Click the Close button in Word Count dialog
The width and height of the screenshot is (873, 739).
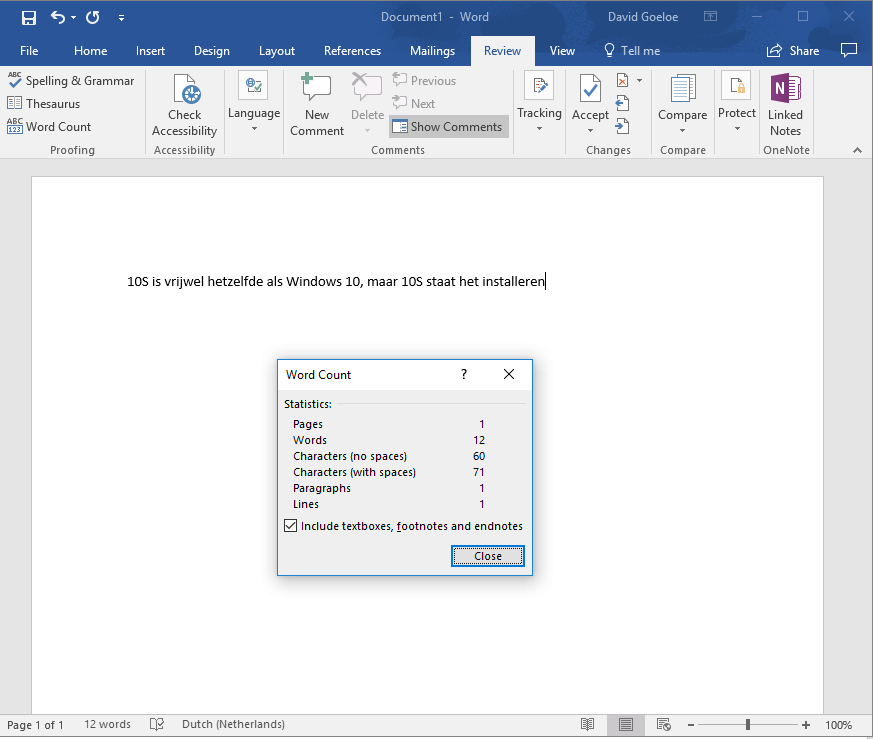coord(488,556)
